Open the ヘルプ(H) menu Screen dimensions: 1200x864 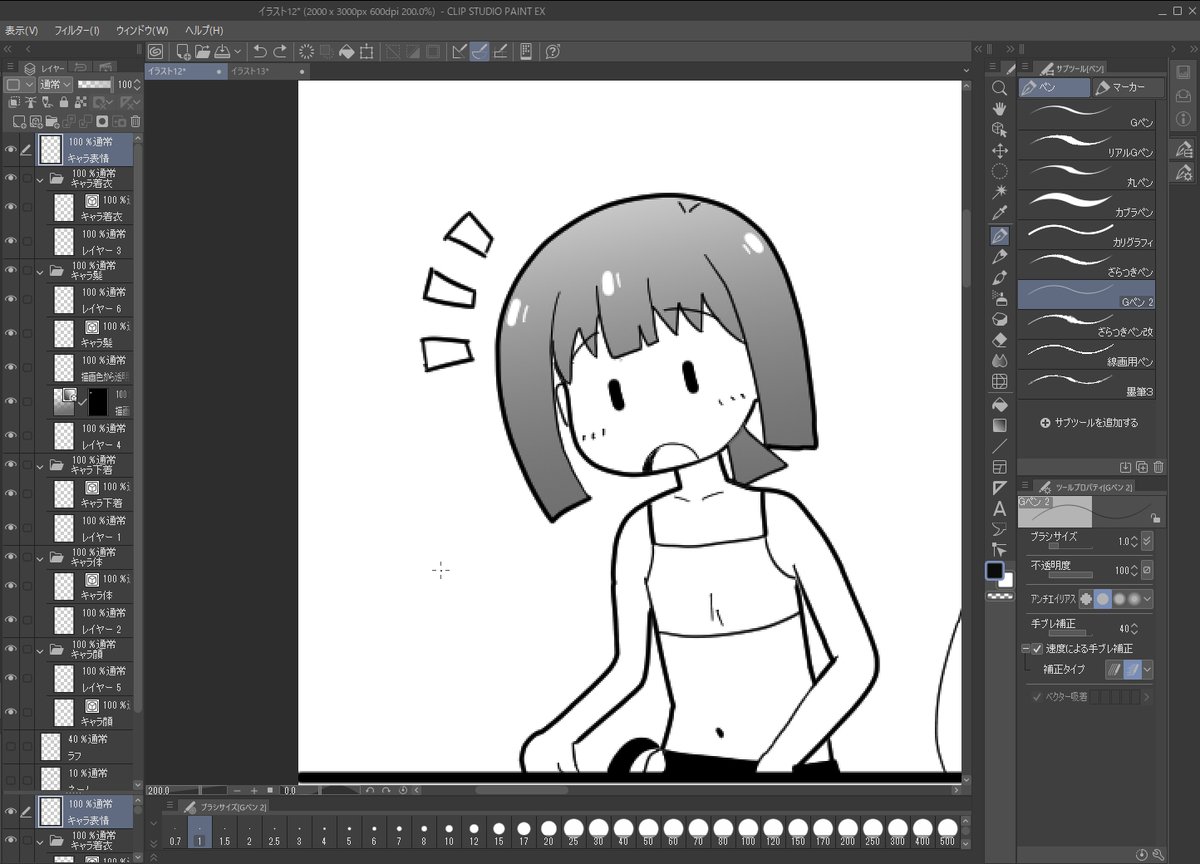(204, 30)
